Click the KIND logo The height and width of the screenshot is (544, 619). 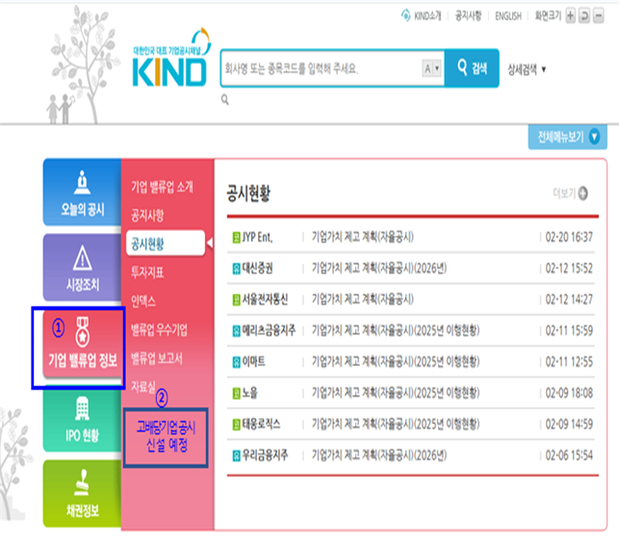pos(172,66)
